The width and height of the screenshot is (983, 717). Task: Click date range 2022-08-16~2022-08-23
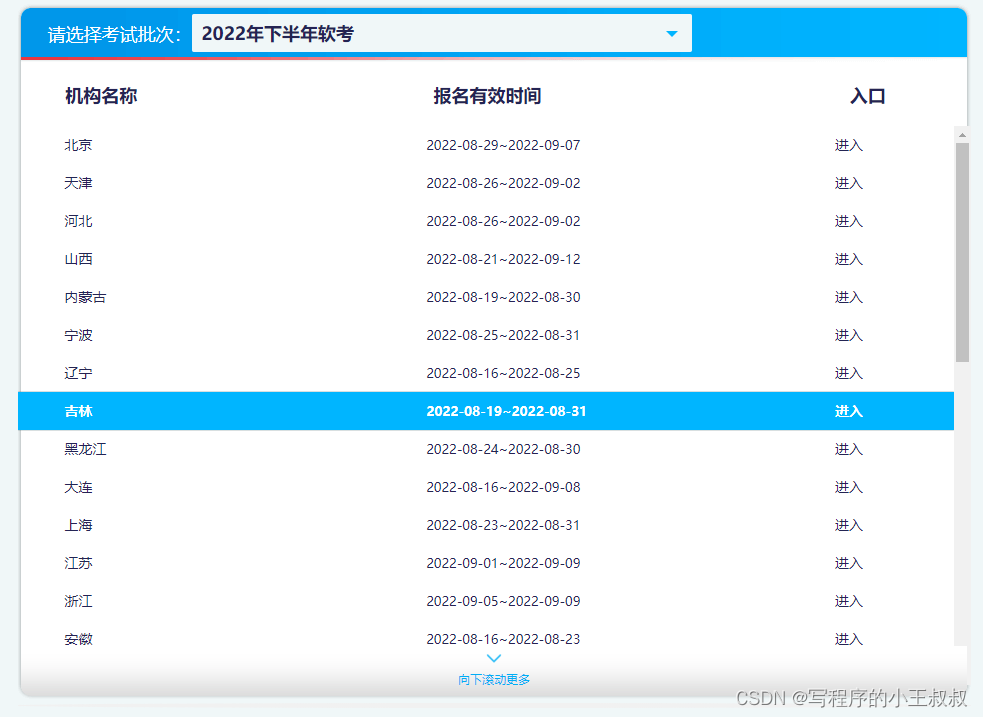click(x=503, y=639)
